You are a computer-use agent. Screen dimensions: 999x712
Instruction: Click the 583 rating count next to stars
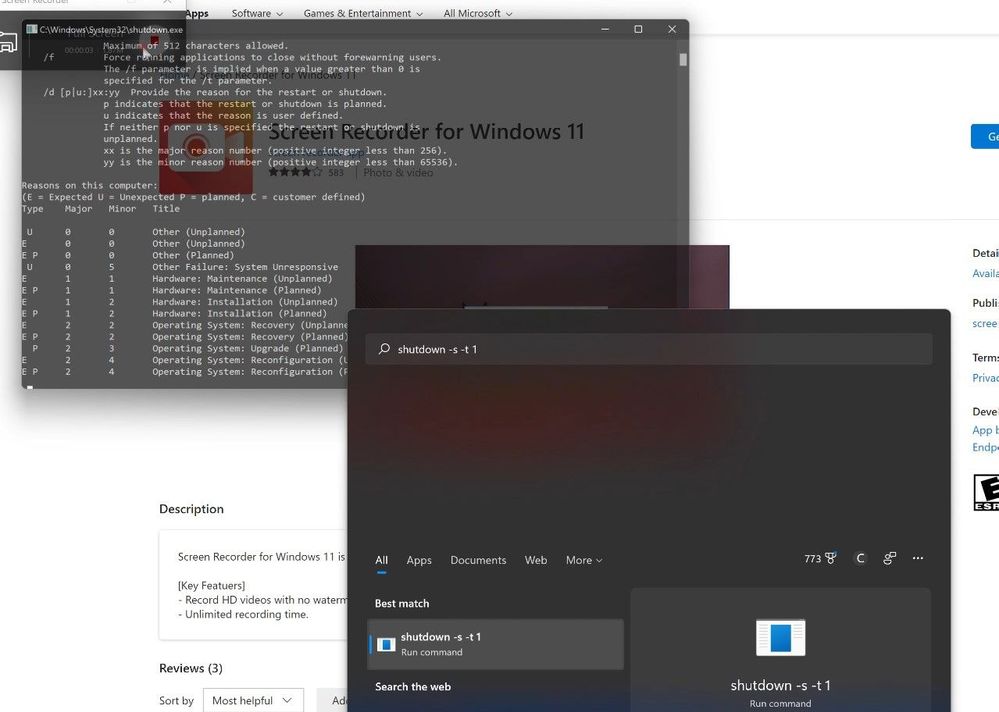(336, 173)
